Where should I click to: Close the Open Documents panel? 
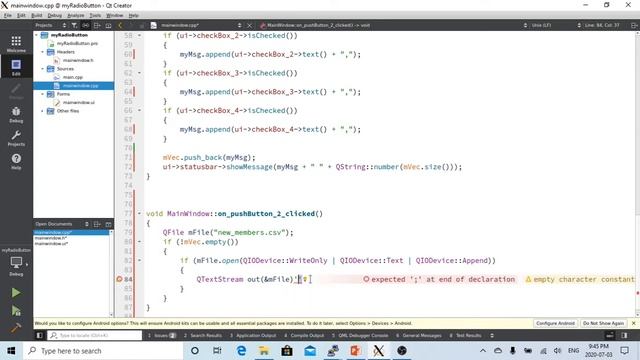click(108, 224)
